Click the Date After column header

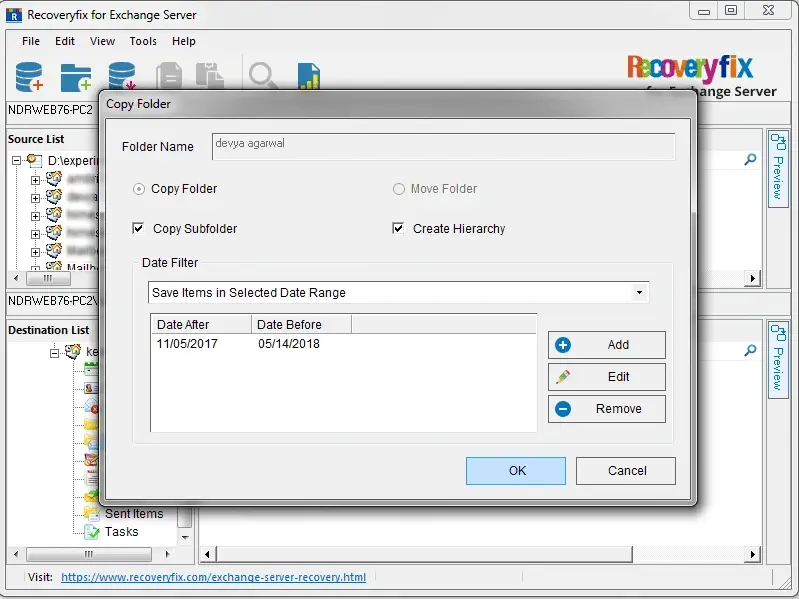point(201,324)
